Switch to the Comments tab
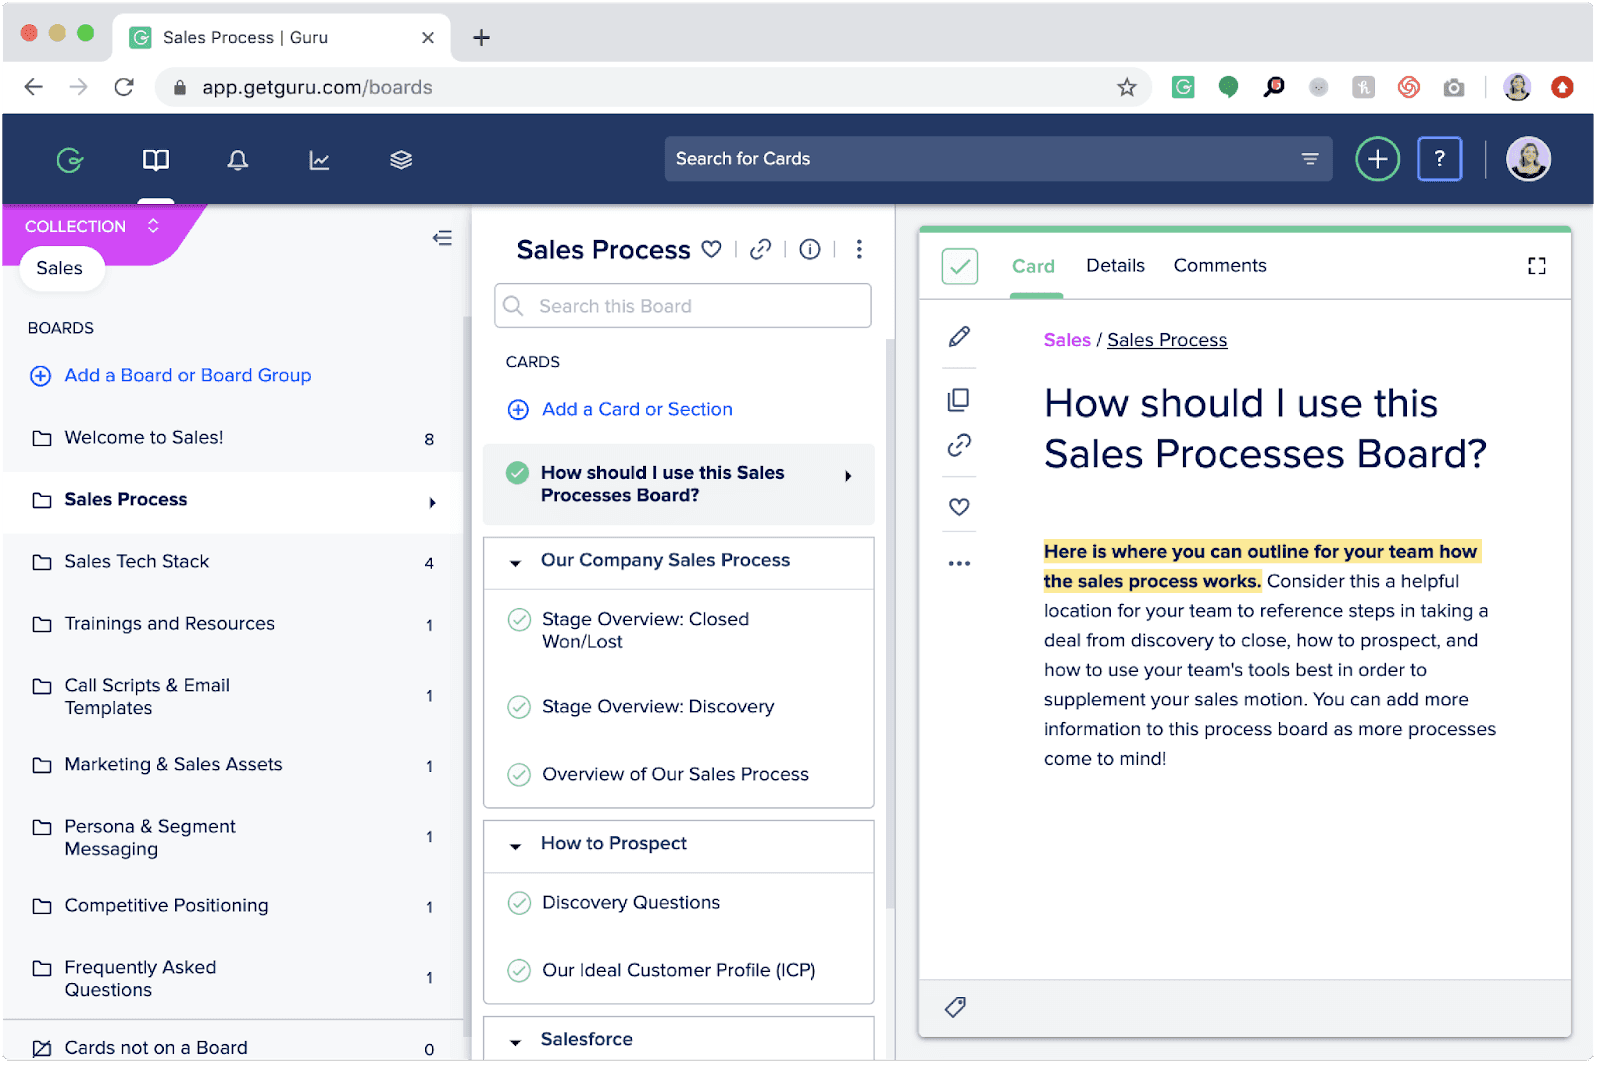 point(1220,265)
